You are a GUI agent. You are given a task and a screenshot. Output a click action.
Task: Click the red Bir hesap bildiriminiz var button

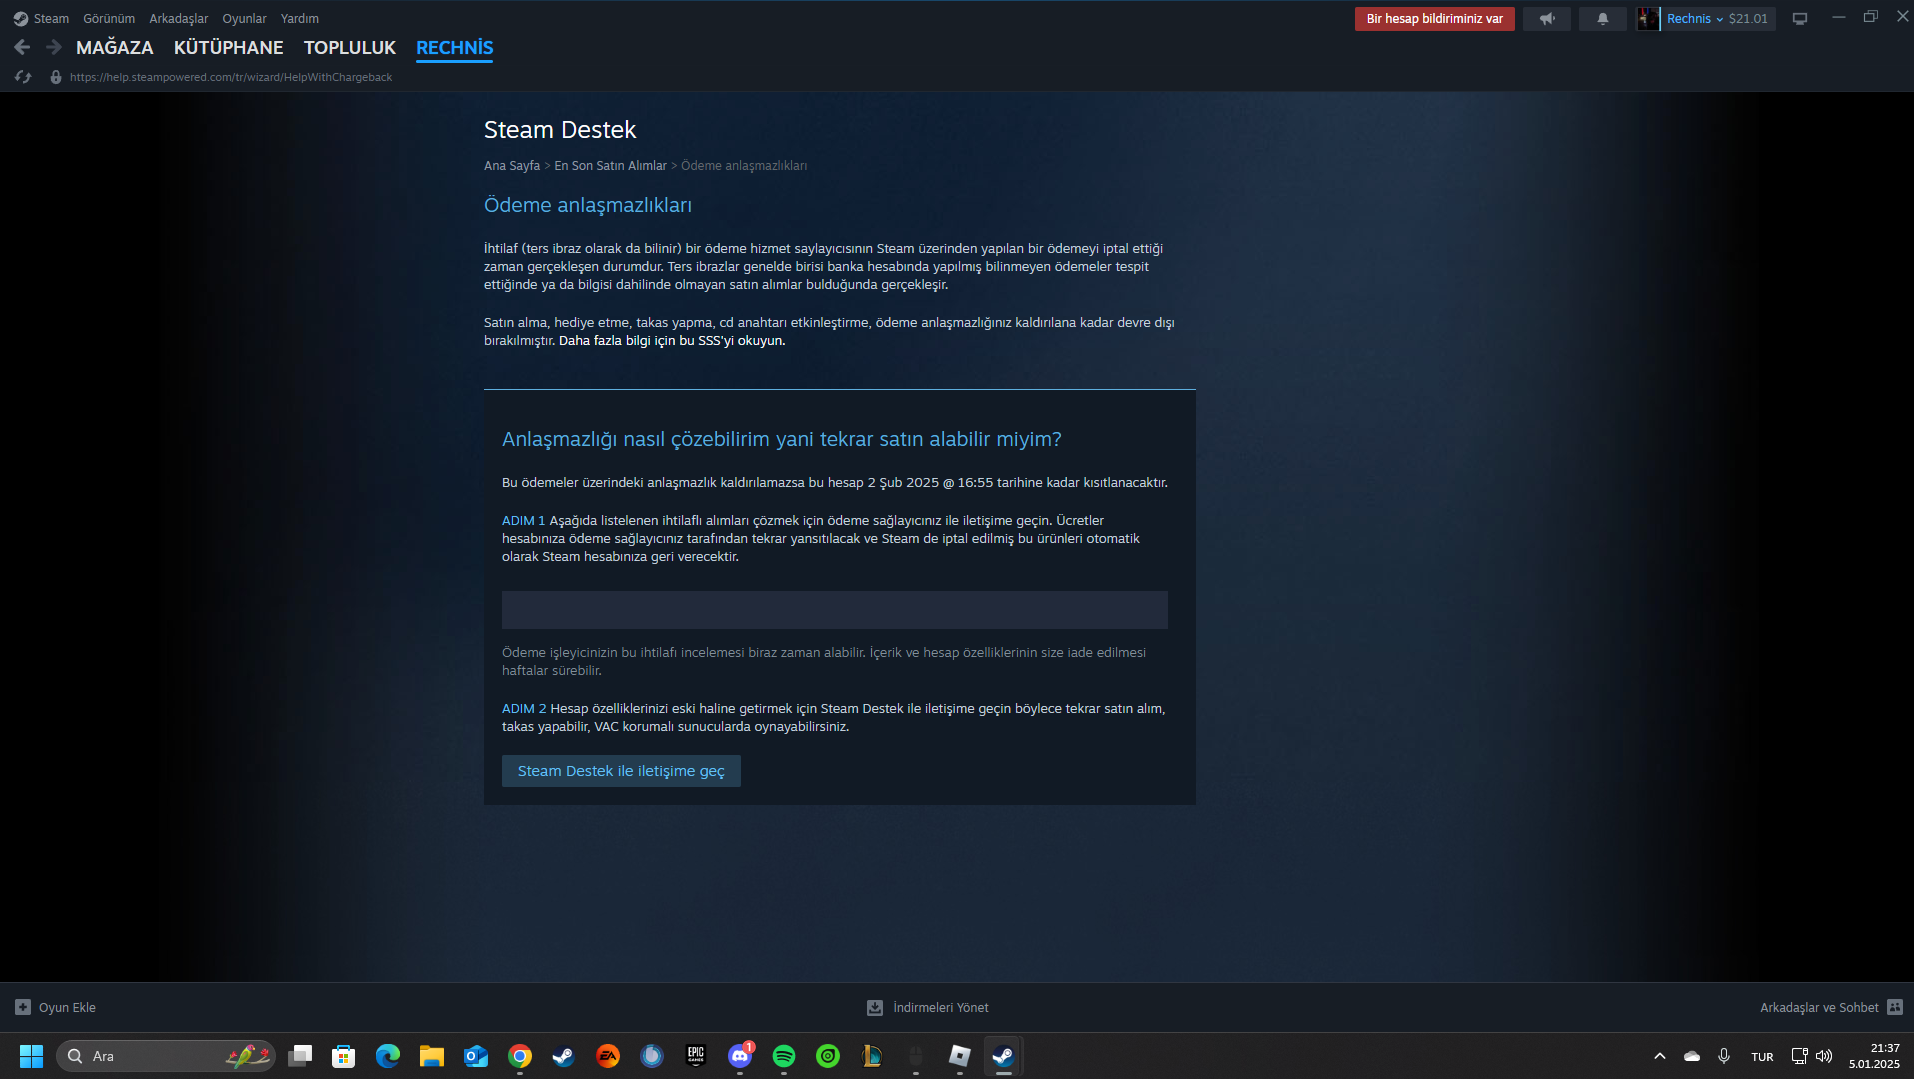[x=1435, y=19]
